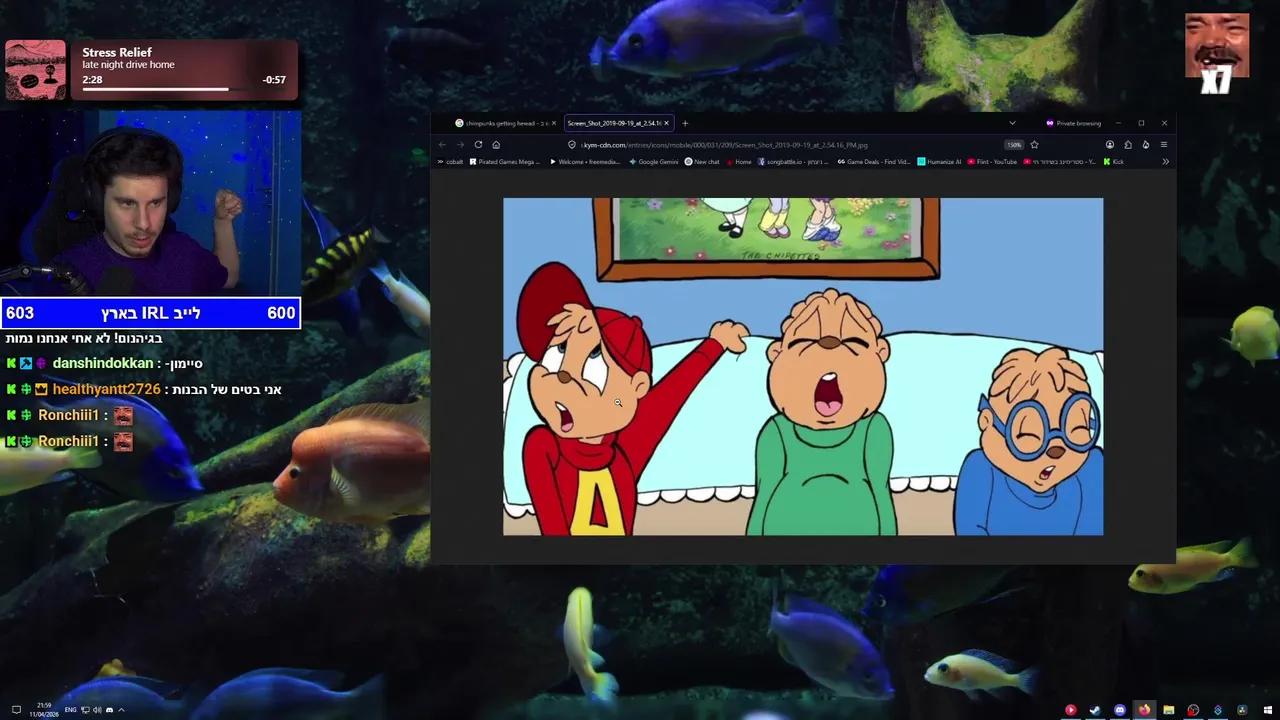Viewport: 1280px width, 720px height.
Task: Open the extensions puzzle icon
Action: click(1128, 145)
